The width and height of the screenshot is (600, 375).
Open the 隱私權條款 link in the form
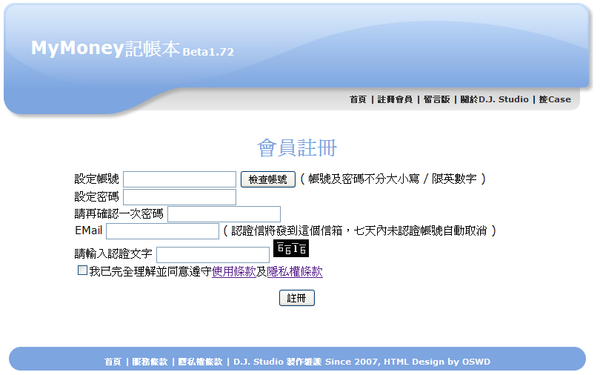295,272
